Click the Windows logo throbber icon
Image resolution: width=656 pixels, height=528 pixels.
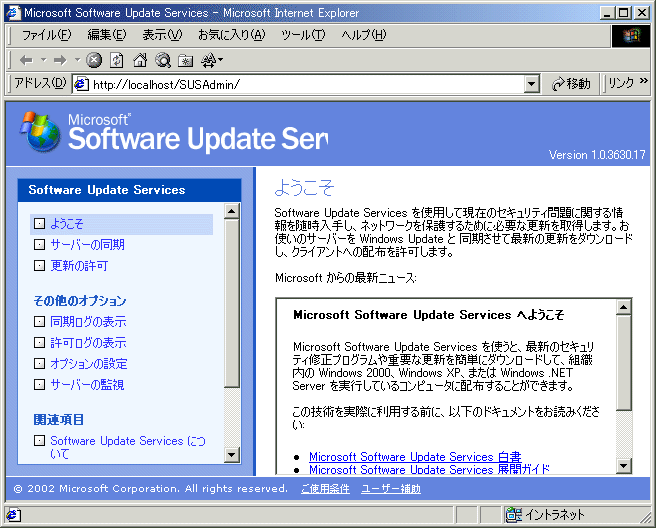[x=631, y=36]
